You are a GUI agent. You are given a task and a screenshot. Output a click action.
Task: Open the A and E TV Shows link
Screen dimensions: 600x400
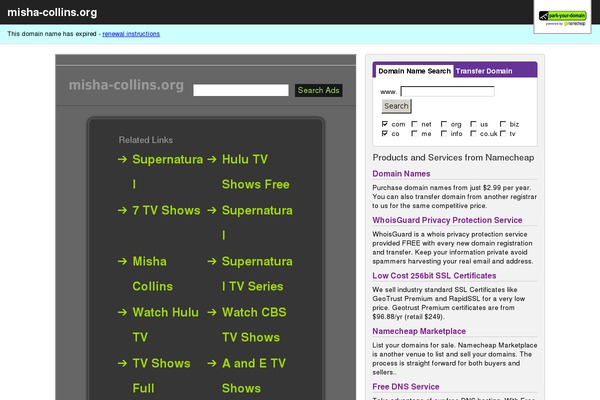(254, 376)
